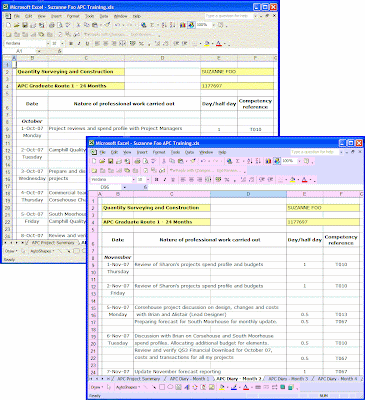
Task: Click Percent style icon in front window
Action: tap(227, 179)
